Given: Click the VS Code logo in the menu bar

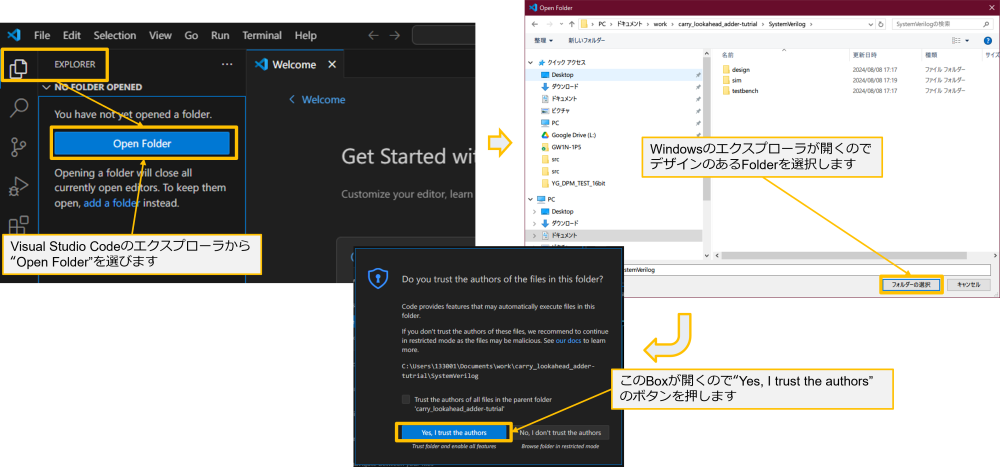Looking at the screenshot, I should 15,35.
